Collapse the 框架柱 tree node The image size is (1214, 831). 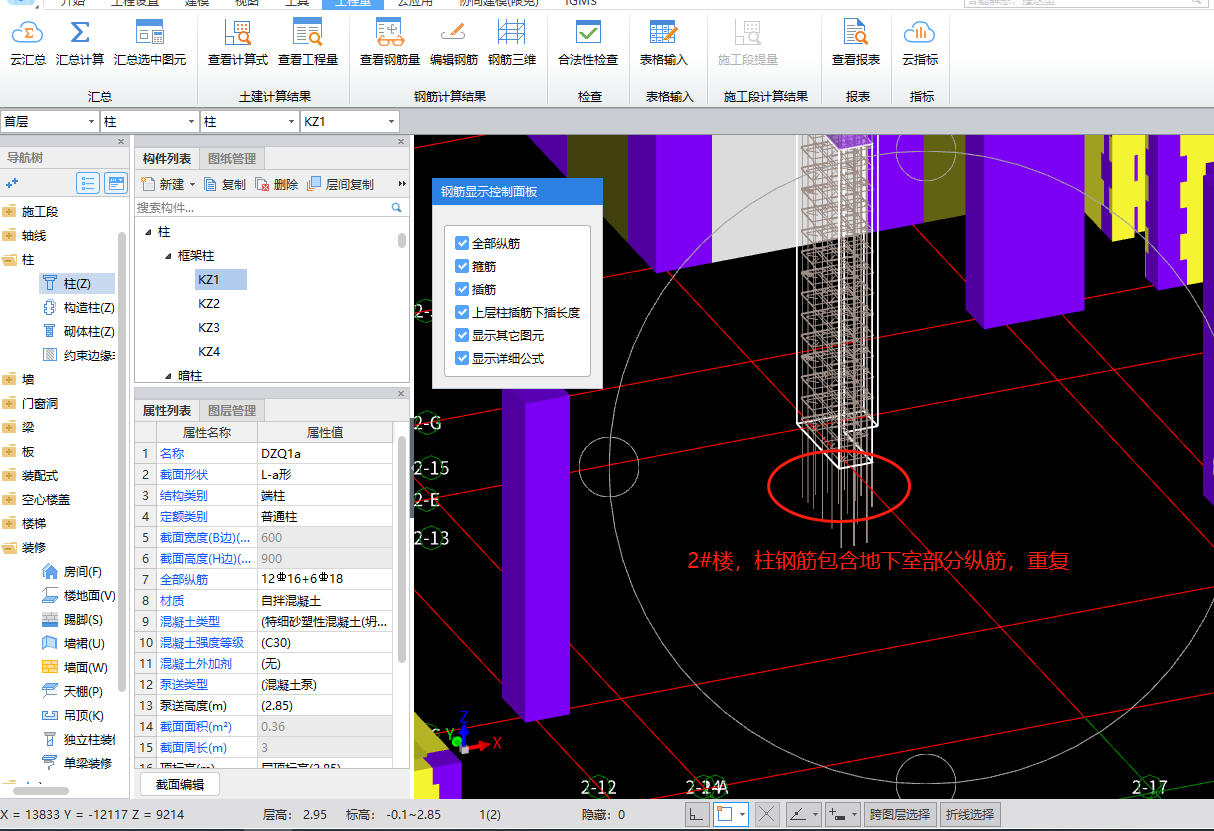point(168,256)
